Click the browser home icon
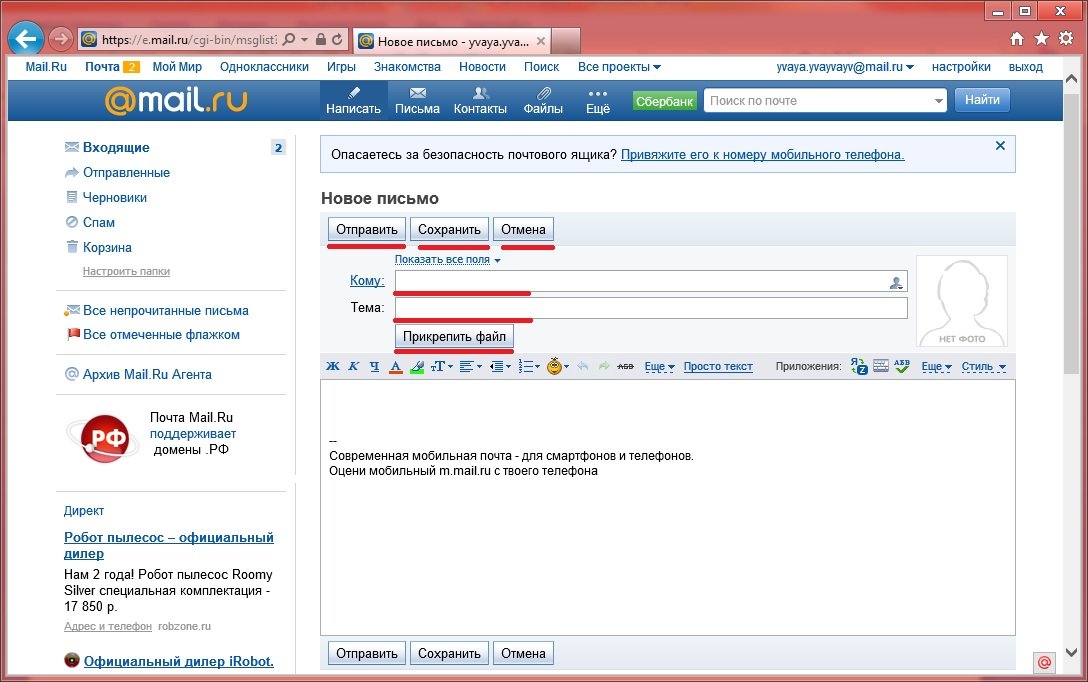The image size is (1088, 682). click(x=1017, y=39)
